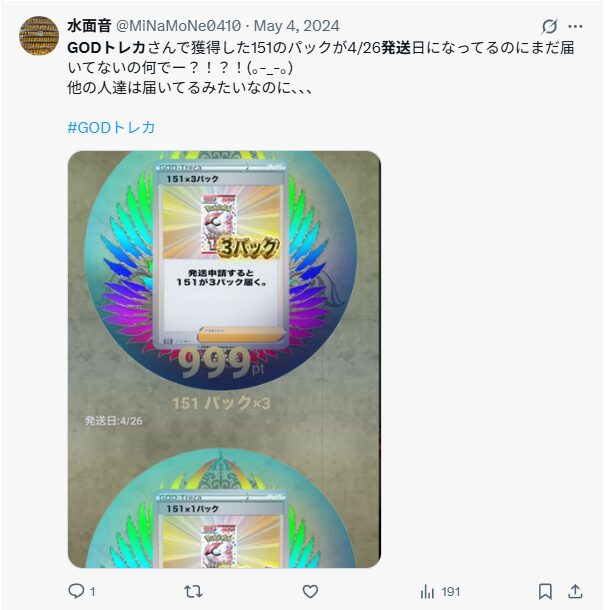Screen dimensions: 605x610
Task: Bookmark this post
Action: (545, 592)
